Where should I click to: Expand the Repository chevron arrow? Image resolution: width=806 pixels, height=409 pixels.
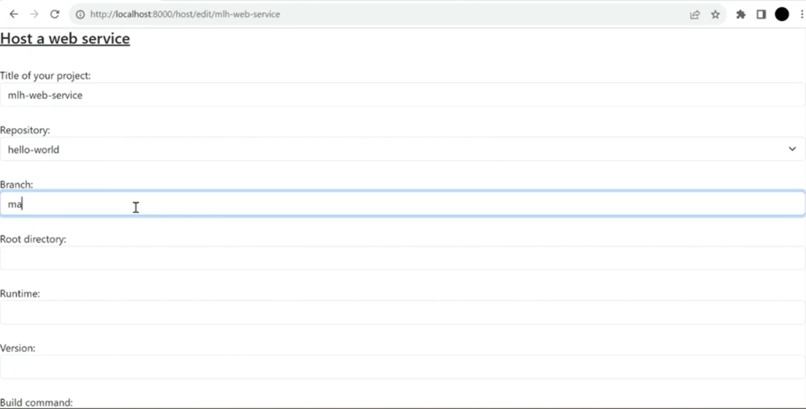[792, 149]
